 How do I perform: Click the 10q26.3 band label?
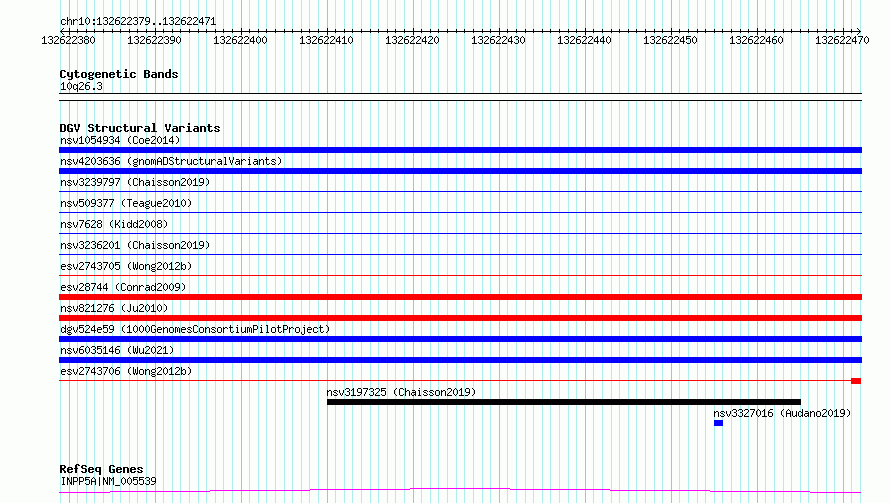[81, 86]
